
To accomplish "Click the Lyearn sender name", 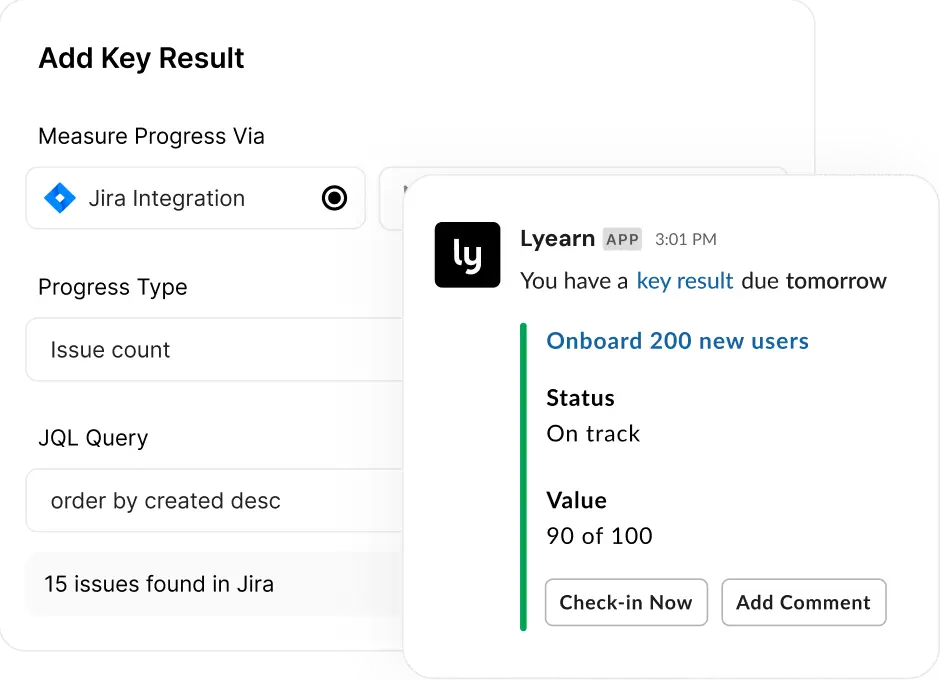I will click(x=557, y=239).
